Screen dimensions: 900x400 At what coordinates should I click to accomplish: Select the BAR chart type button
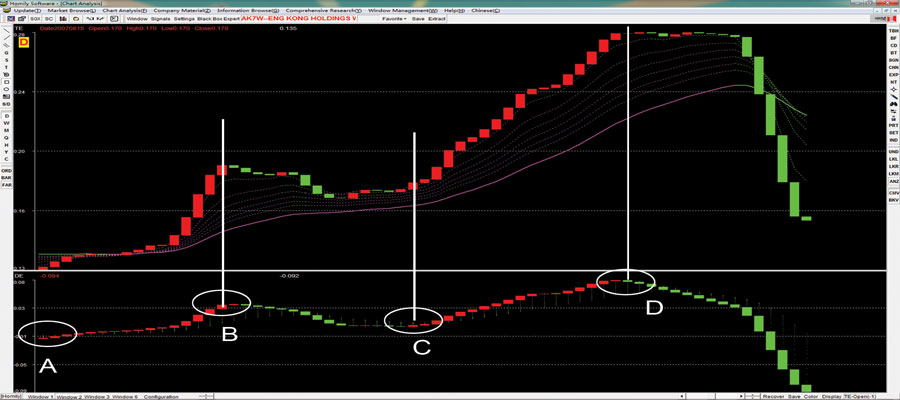click(x=6, y=177)
